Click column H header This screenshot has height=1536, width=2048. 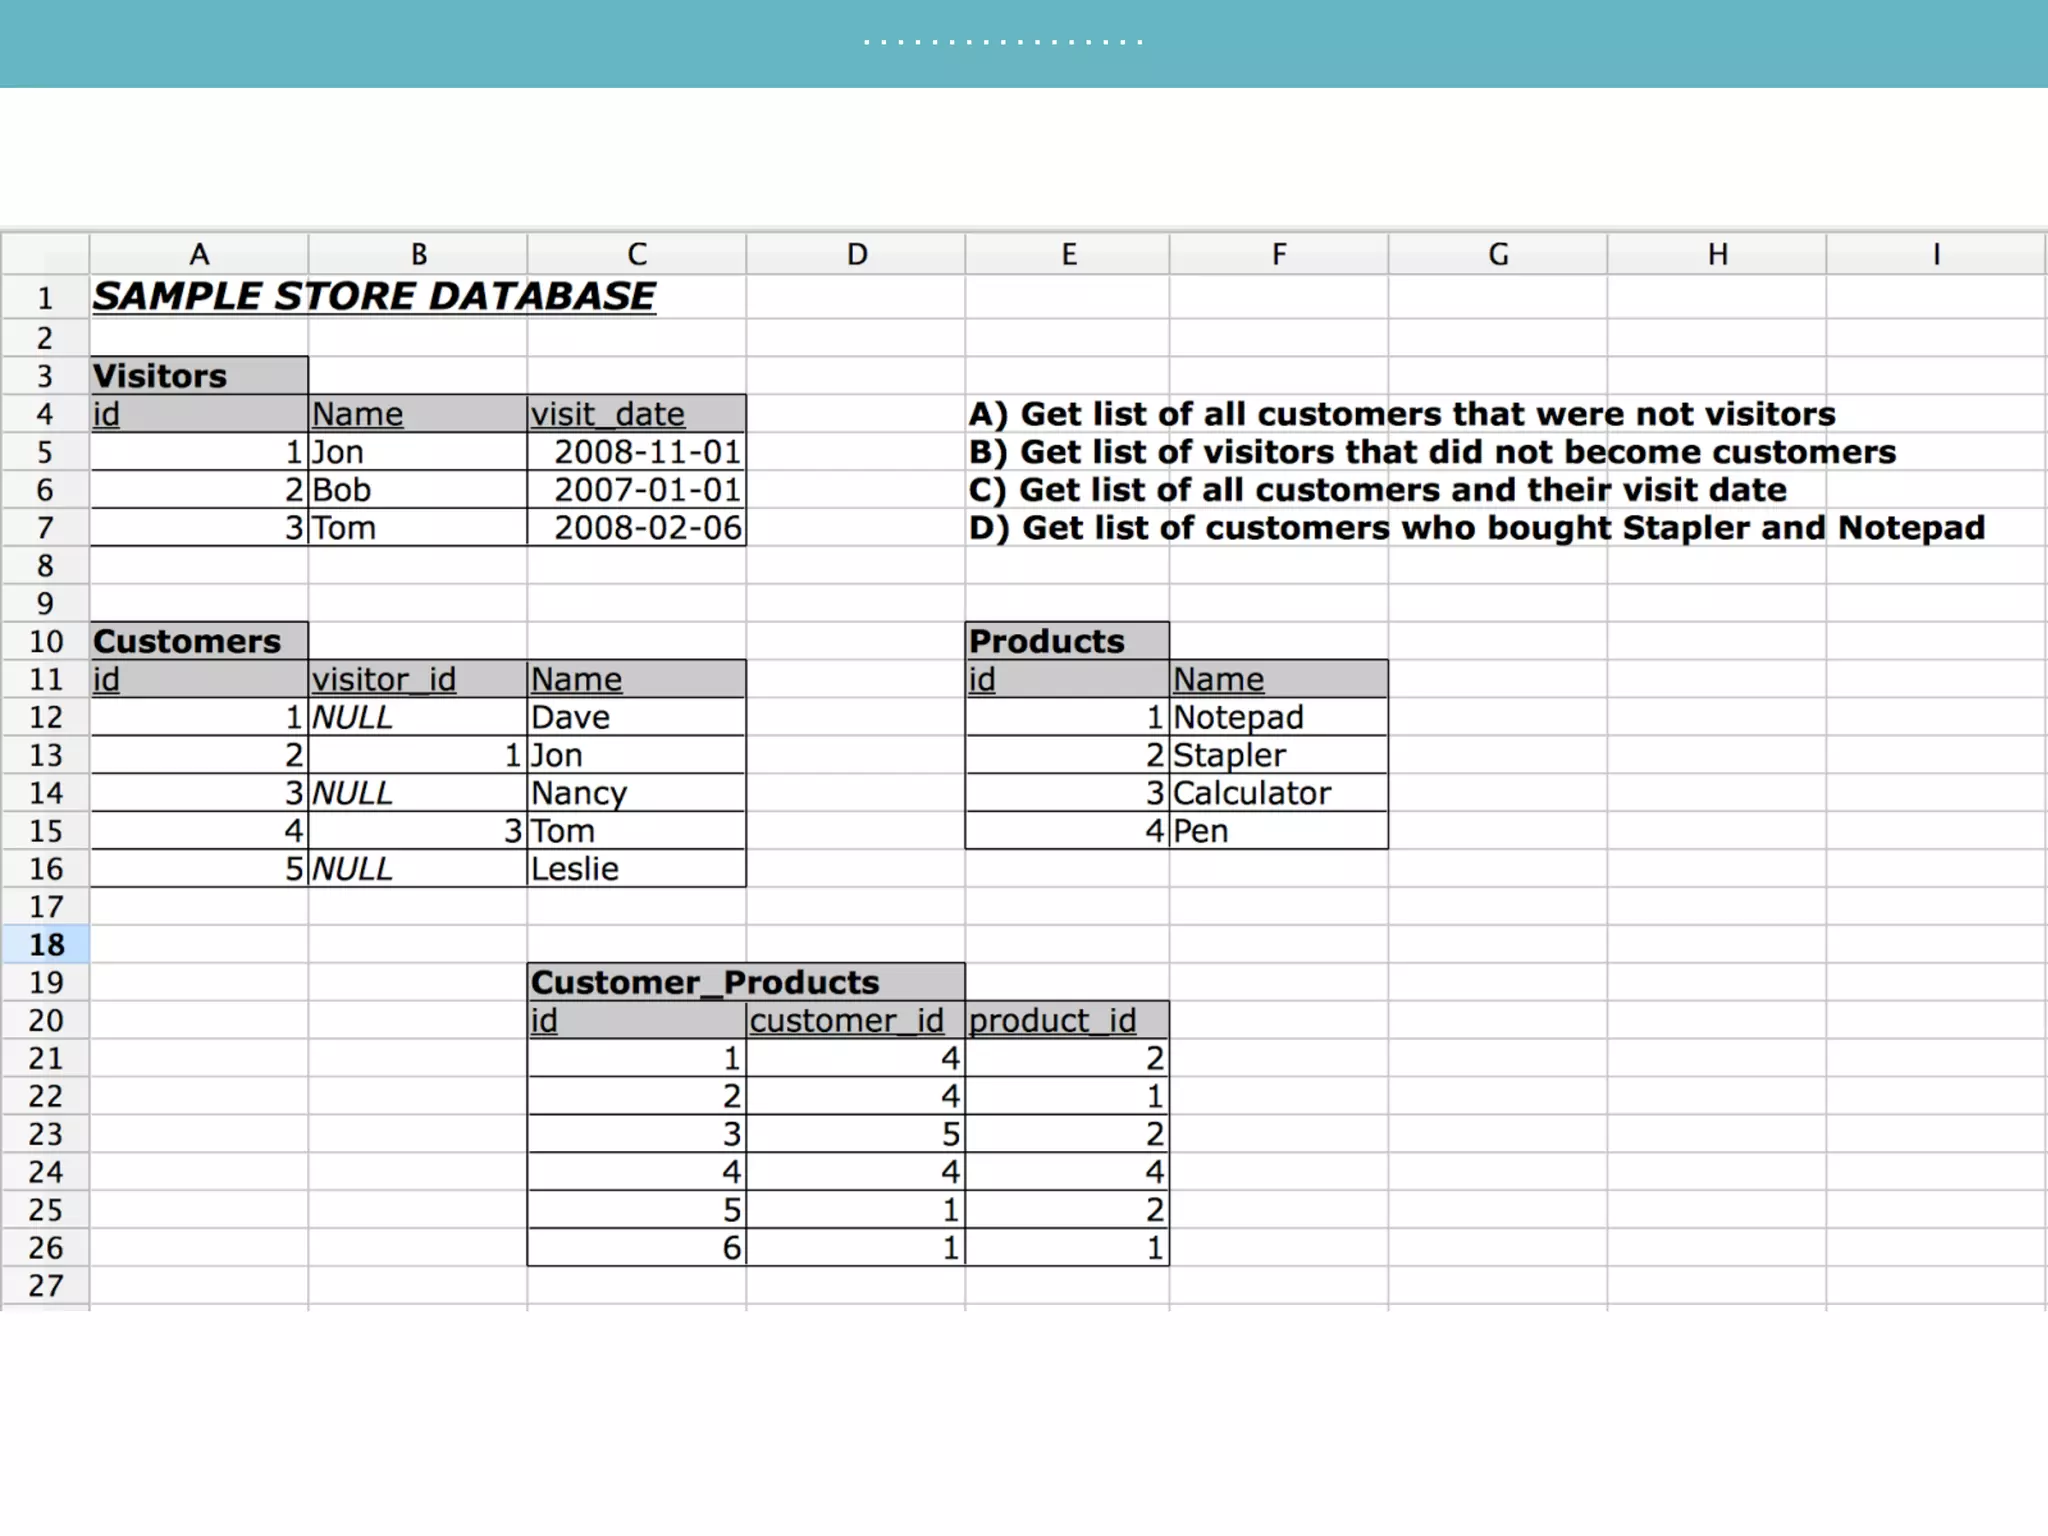pyautogui.click(x=1716, y=254)
